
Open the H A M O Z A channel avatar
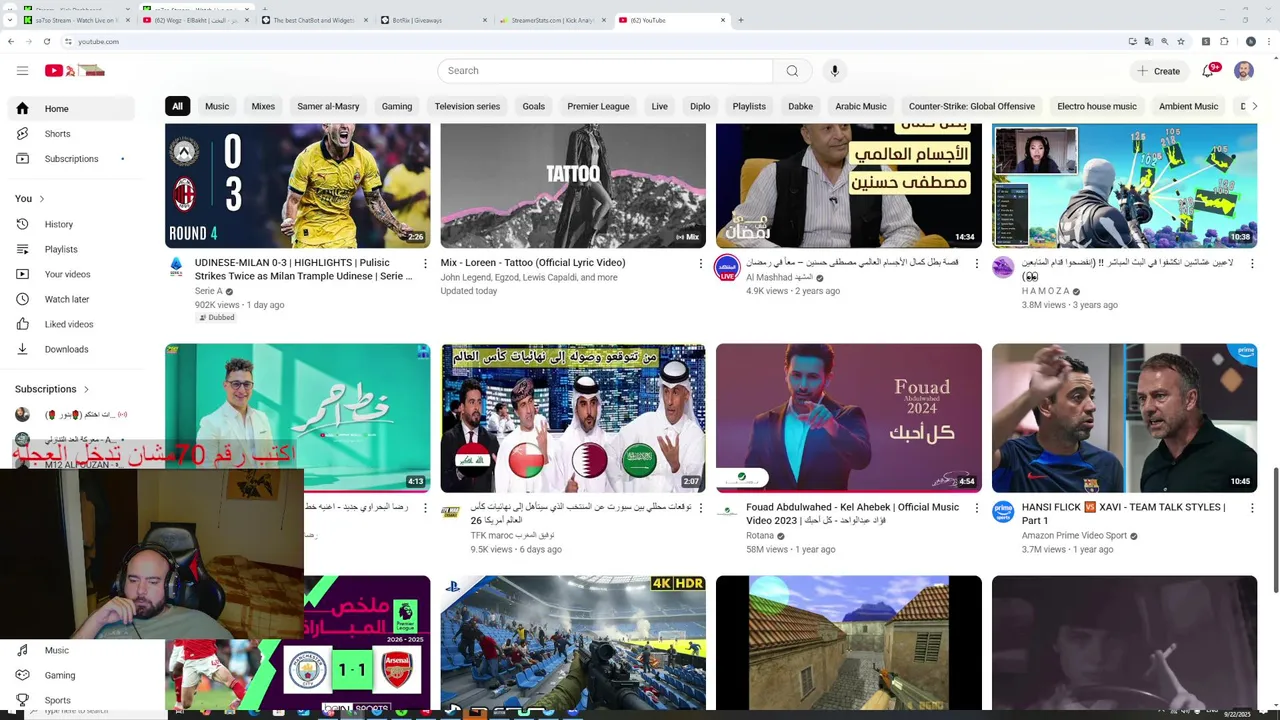pyautogui.click(x=1003, y=267)
